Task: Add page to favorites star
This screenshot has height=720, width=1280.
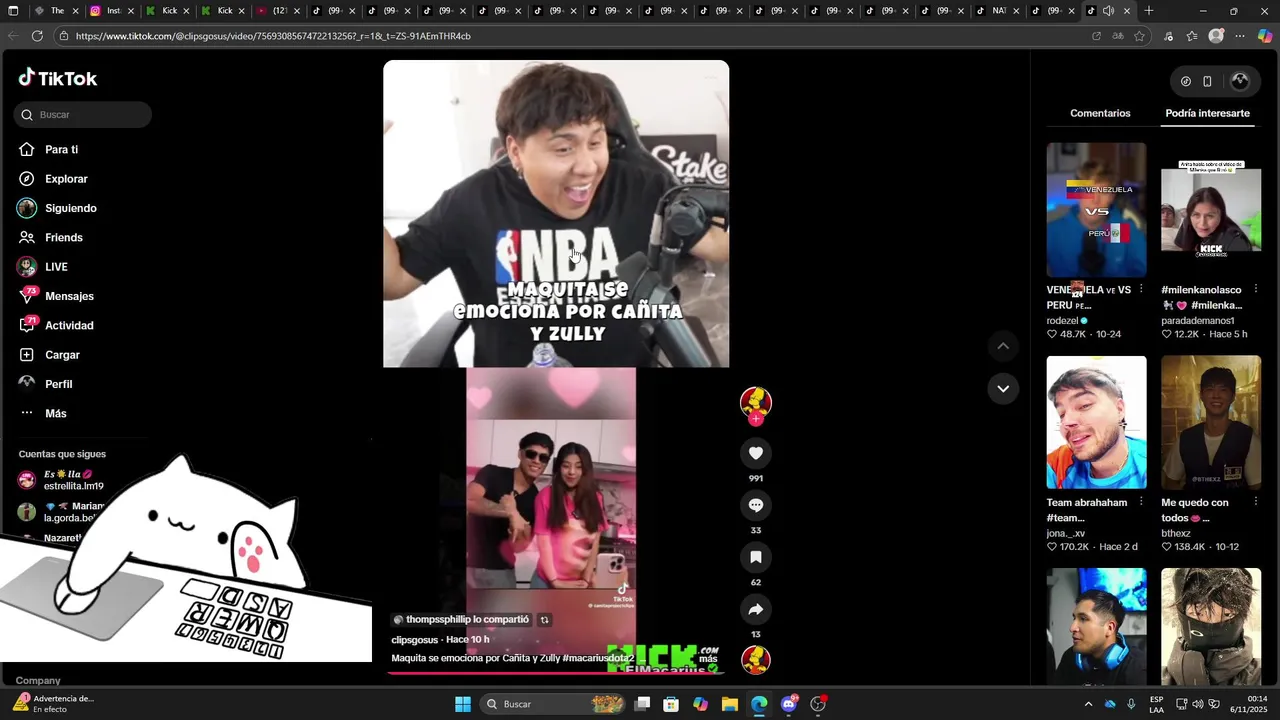Action: click(x=1140, y=36)
